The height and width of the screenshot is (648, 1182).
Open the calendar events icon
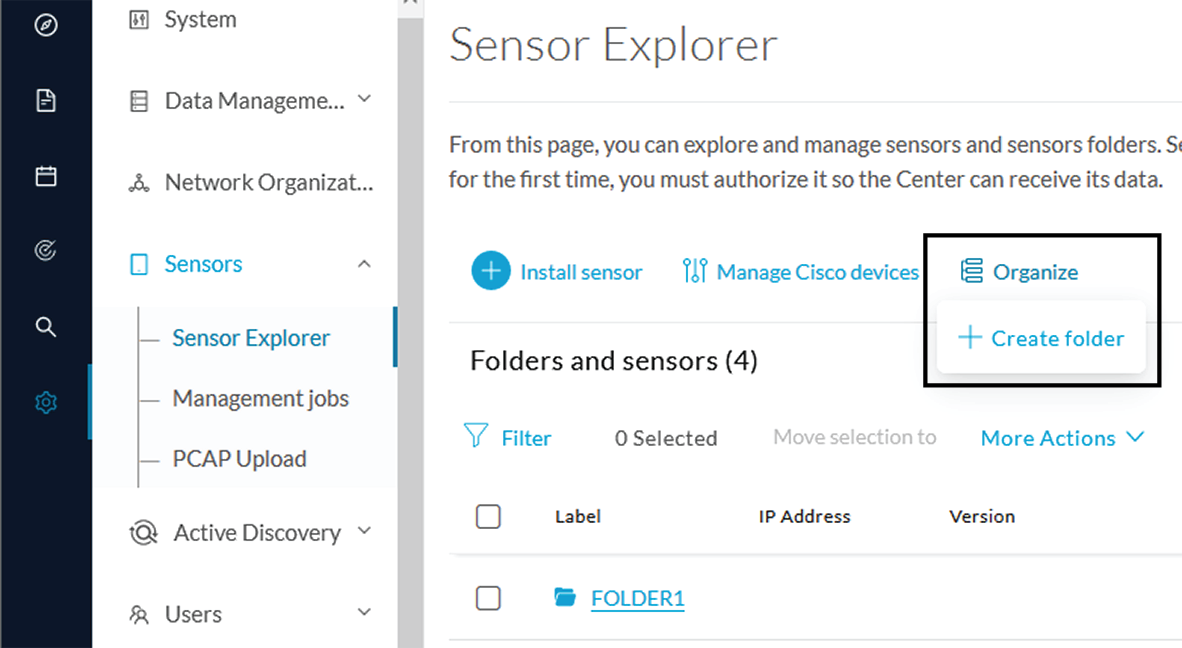pos(46,176)
